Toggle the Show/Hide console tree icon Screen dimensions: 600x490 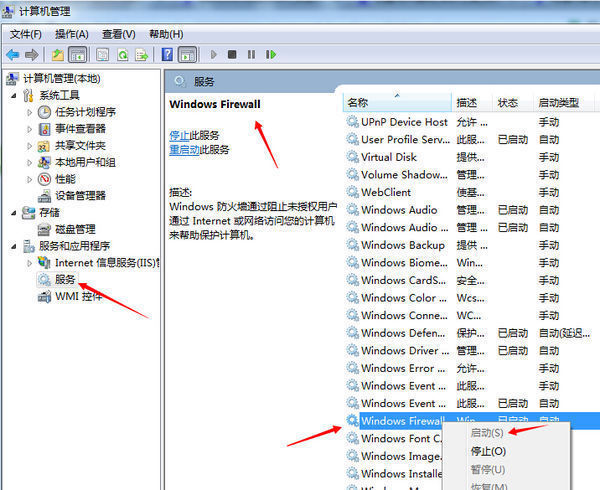click(x=77, y=55)
